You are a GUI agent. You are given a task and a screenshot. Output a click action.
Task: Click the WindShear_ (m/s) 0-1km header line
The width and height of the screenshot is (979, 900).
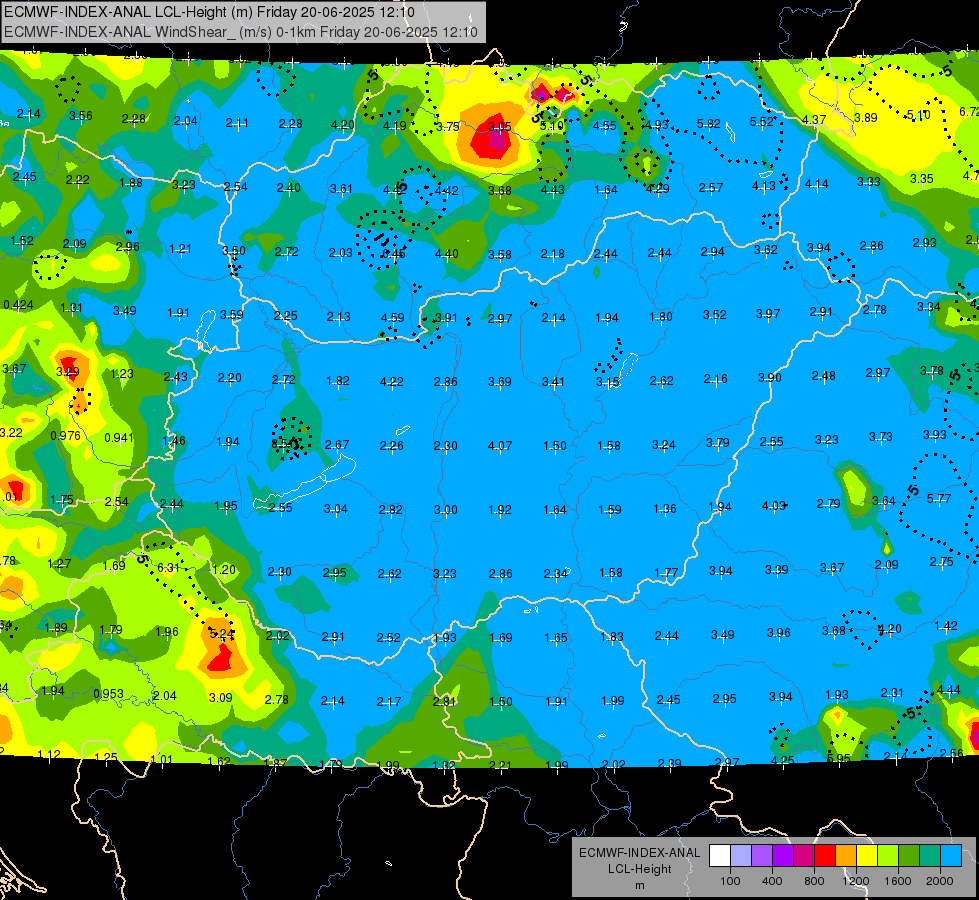click(x=240, y=32)
